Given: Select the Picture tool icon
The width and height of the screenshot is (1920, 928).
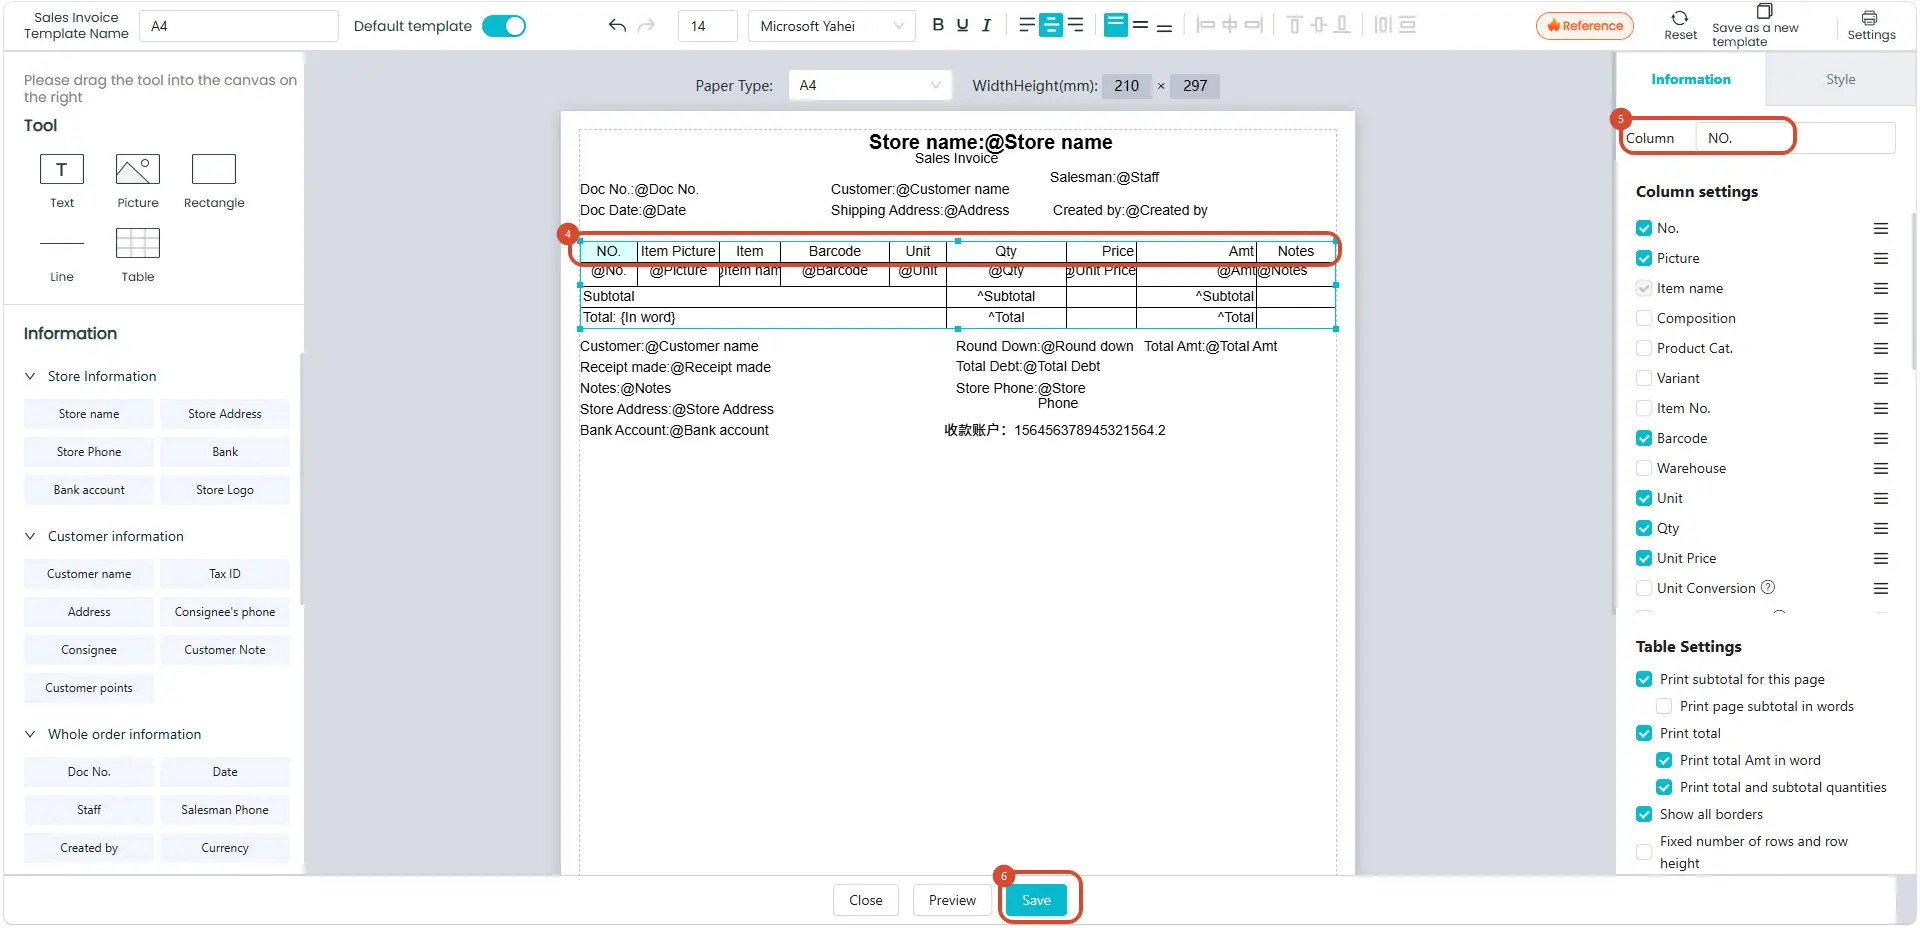Looking at the screenshot, I should (138, 169).
